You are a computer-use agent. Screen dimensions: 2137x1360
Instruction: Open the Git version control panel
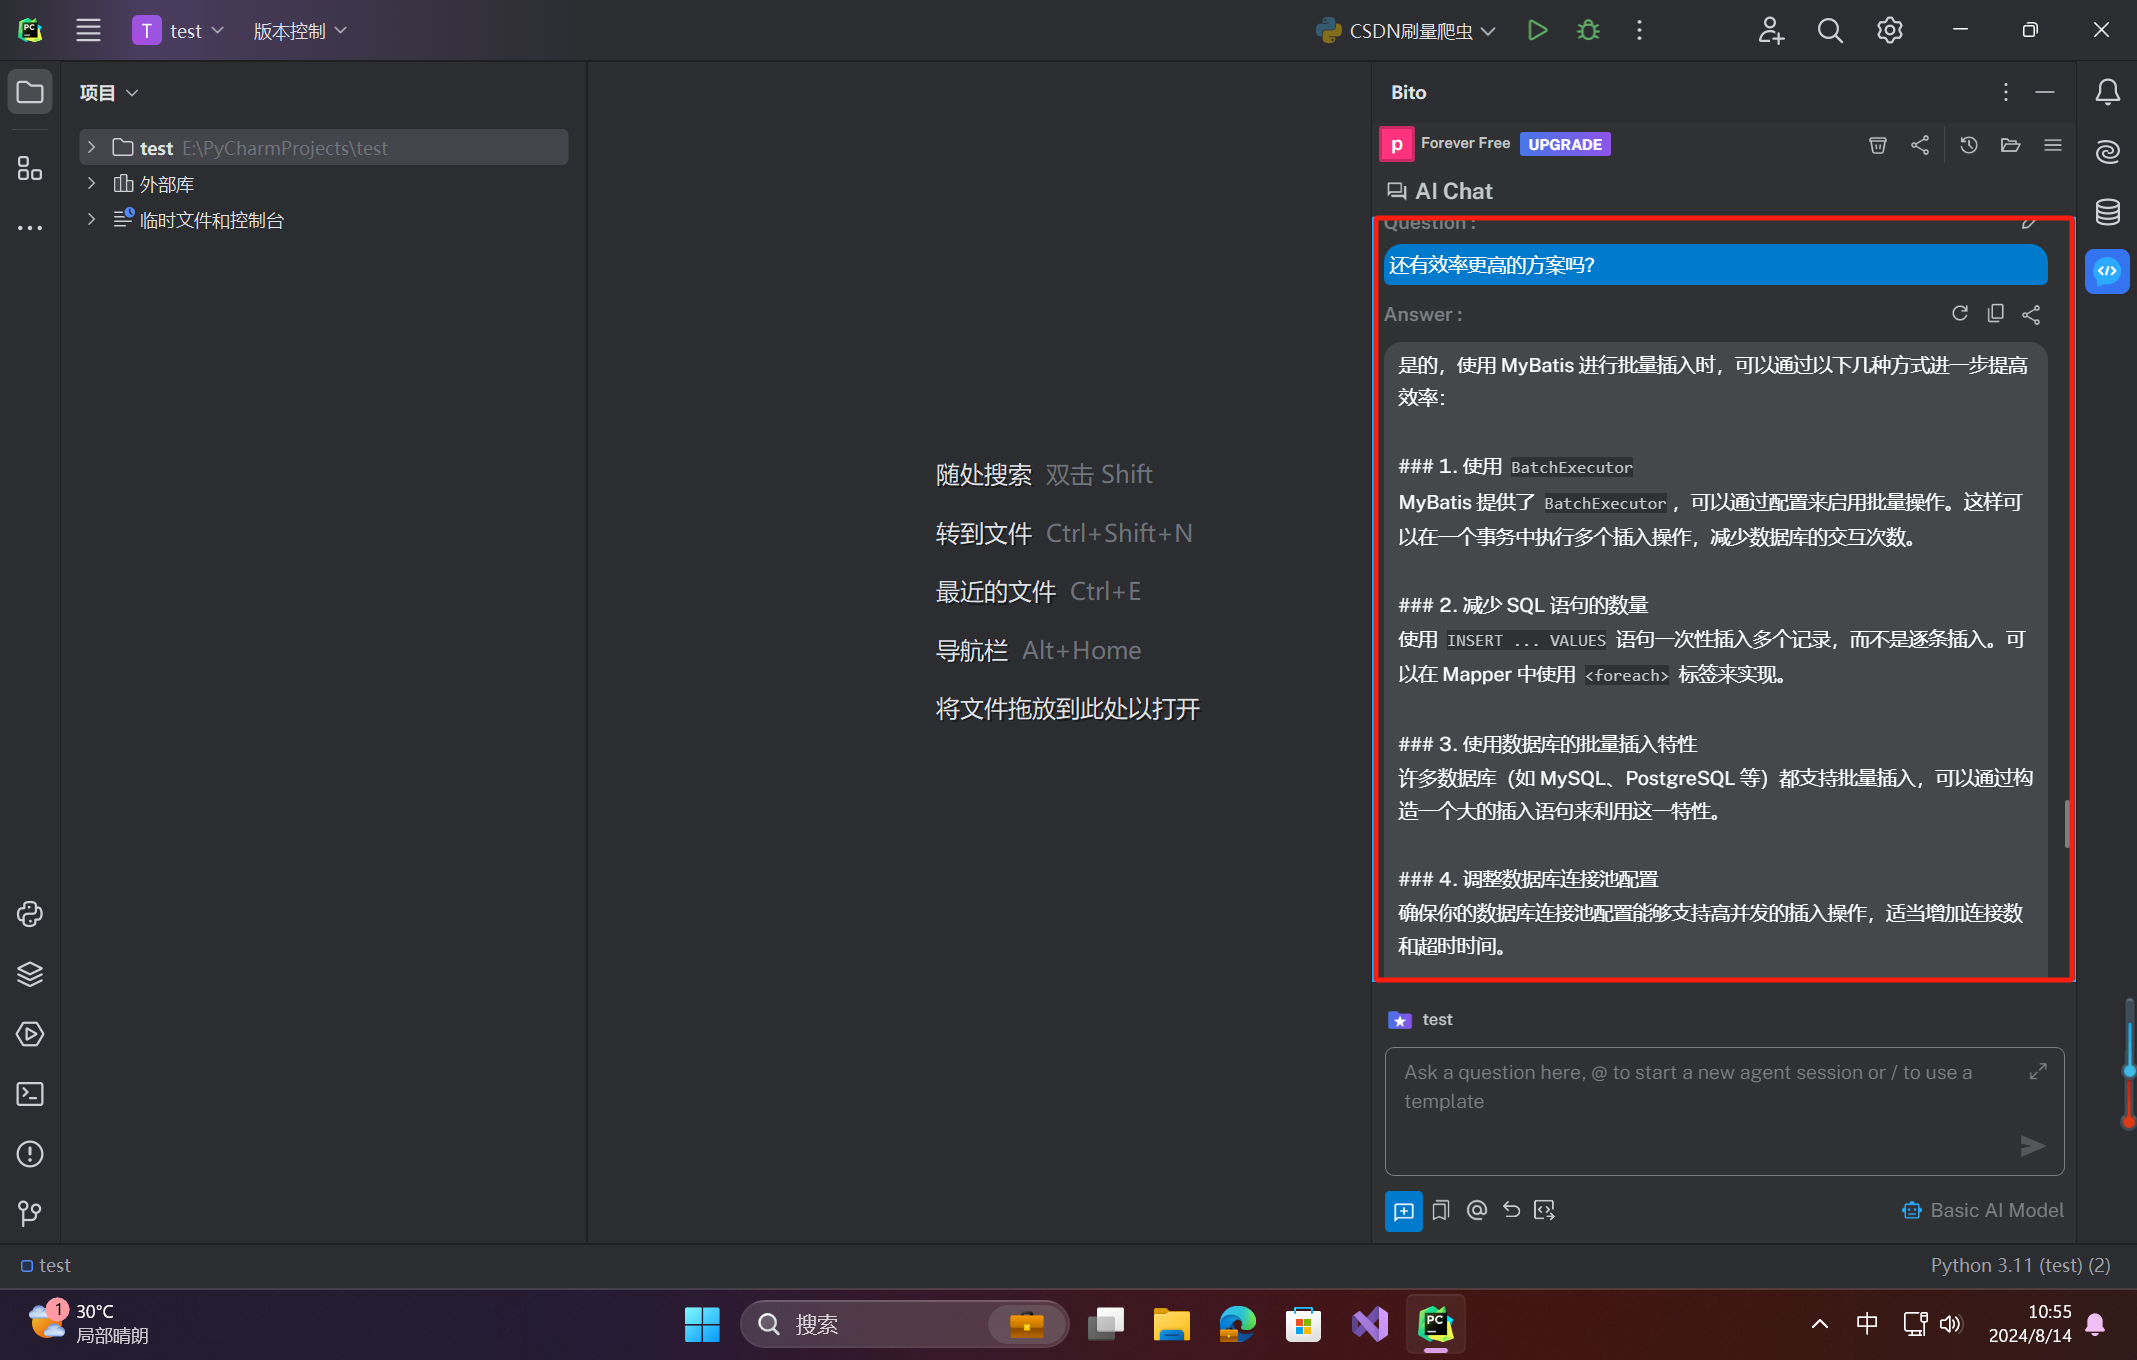29,1213
